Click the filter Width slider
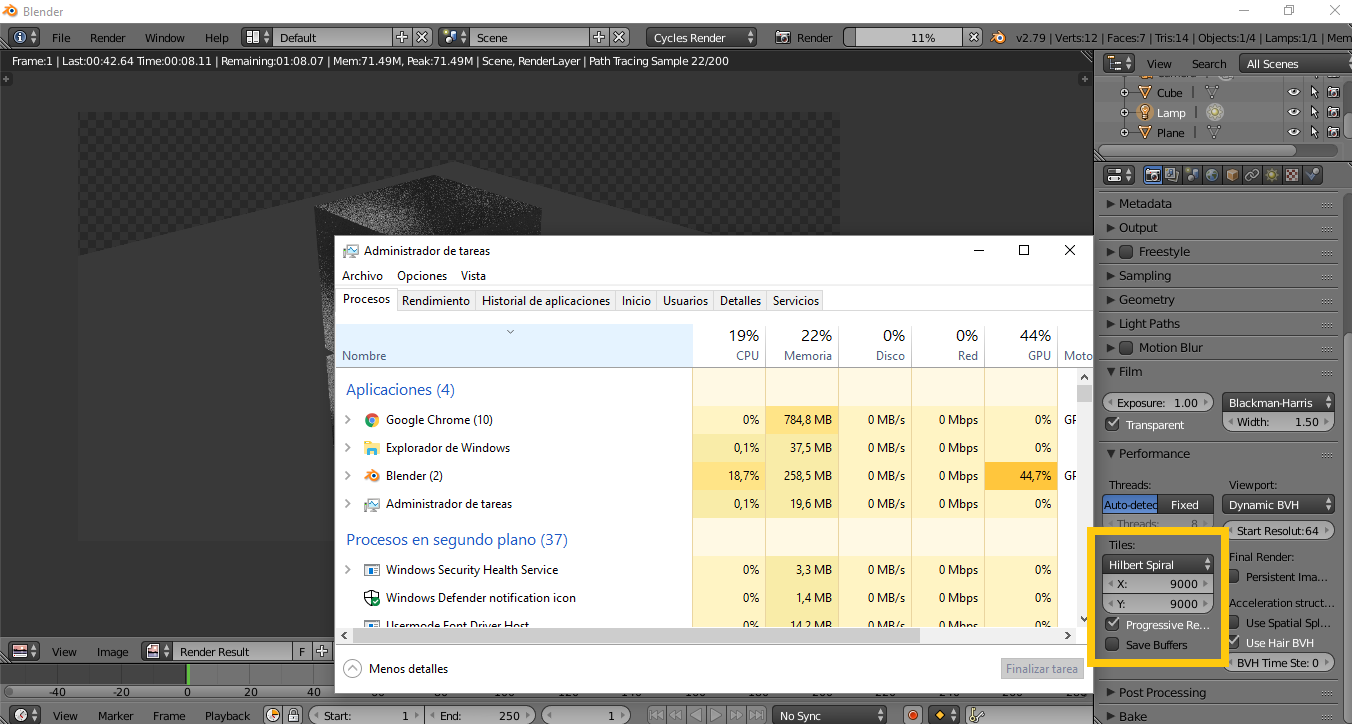1352x724 pixels. tap(1278, 422)
